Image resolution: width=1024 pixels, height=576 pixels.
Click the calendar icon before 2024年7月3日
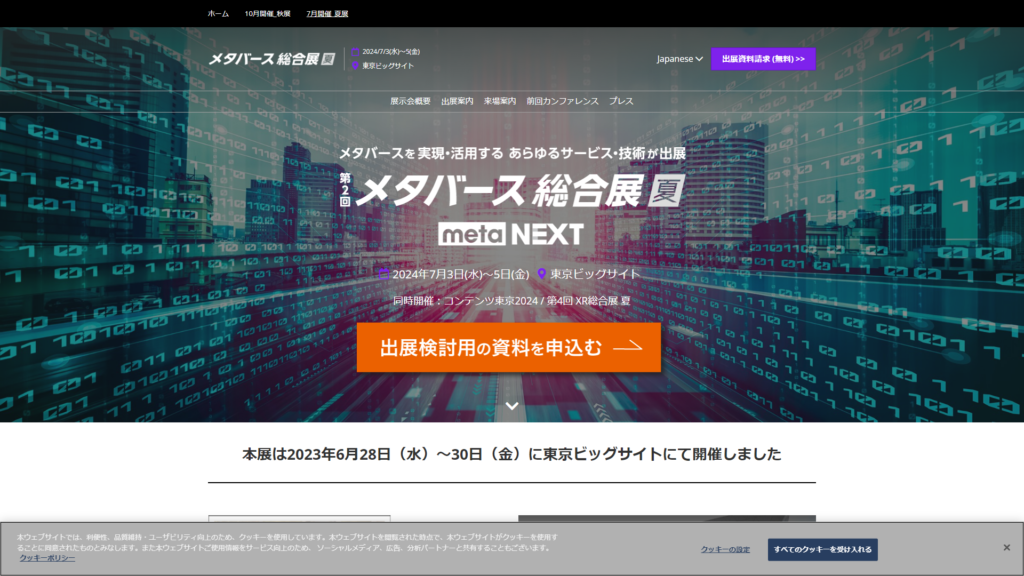pos(384,274)
